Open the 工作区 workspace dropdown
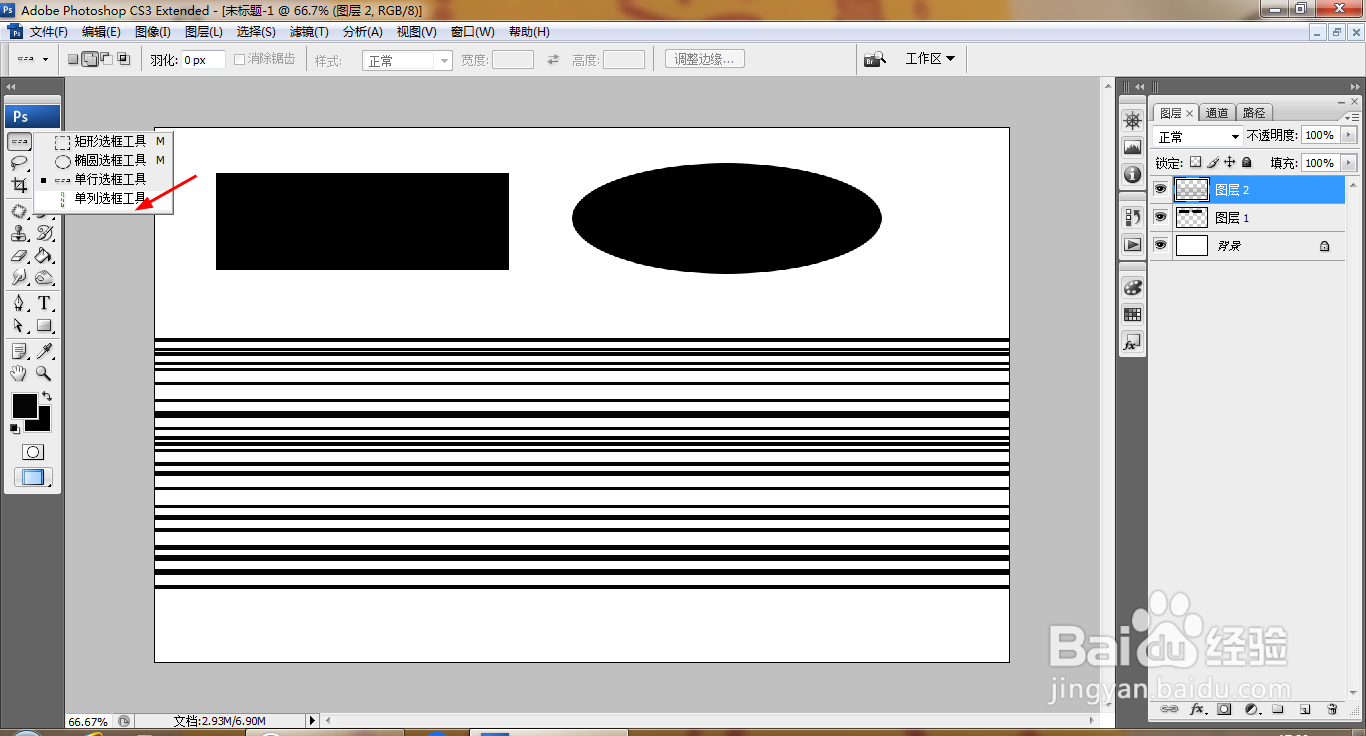The width and height of the screenshot is (1366, 736). click(x=930, y=59)
